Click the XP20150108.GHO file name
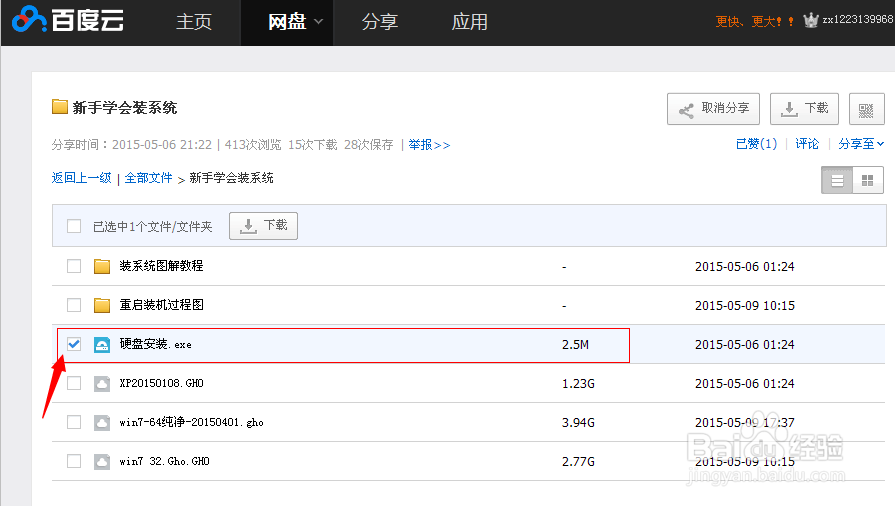 [162, 383]
